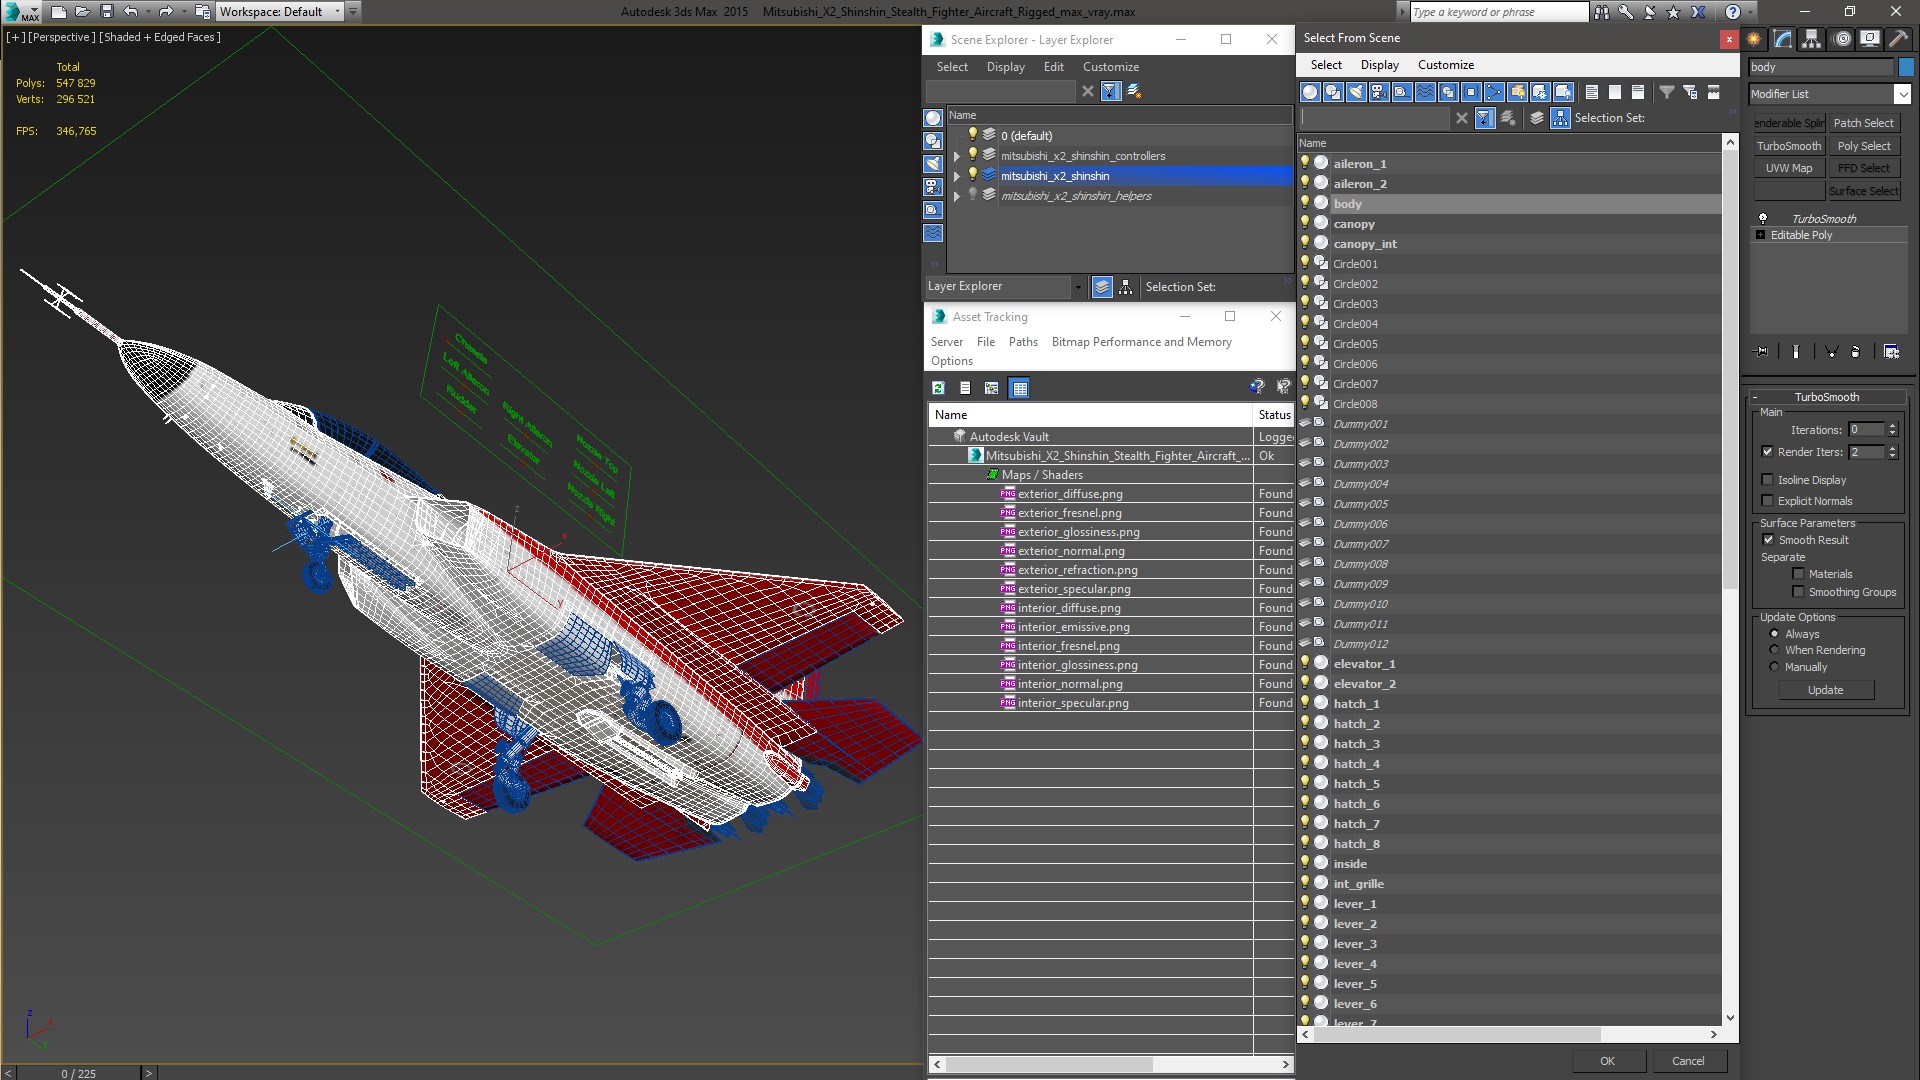
Task: Toggle Display Geometry filter in Select From Scene
Action: (1310, 92)
